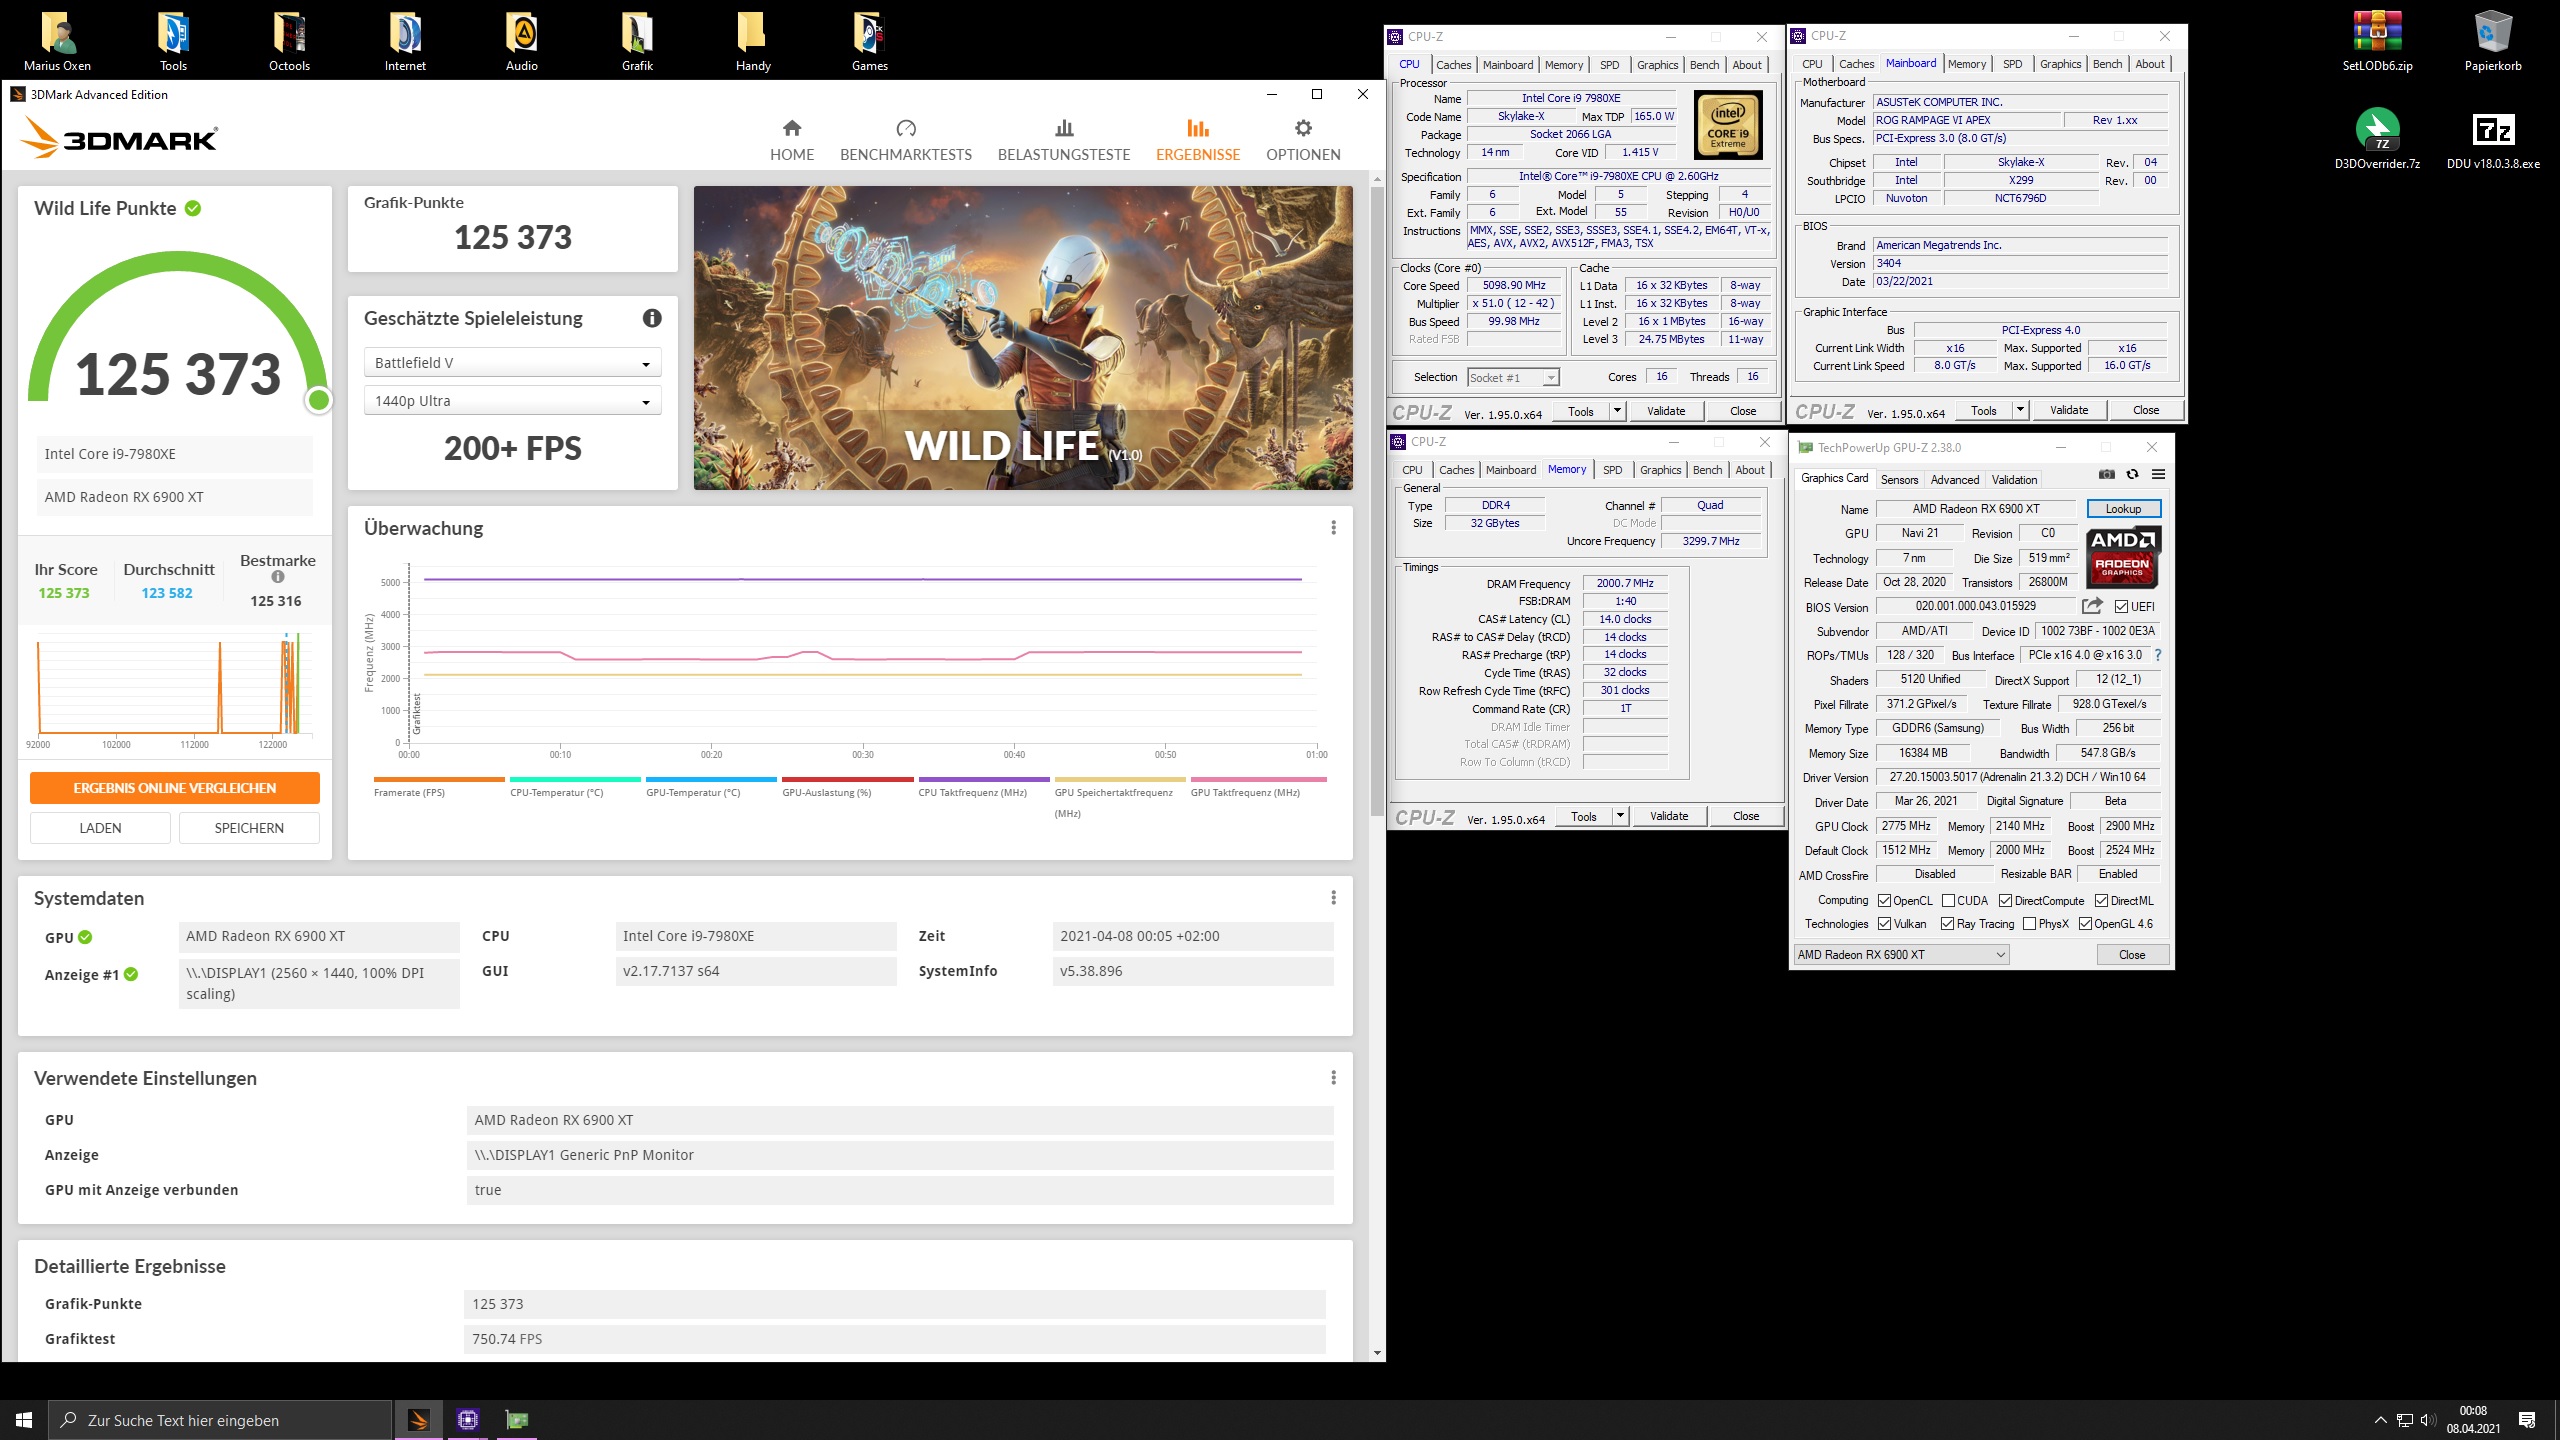
Task: Click the LADEN button
Action: tap(100, 828)
